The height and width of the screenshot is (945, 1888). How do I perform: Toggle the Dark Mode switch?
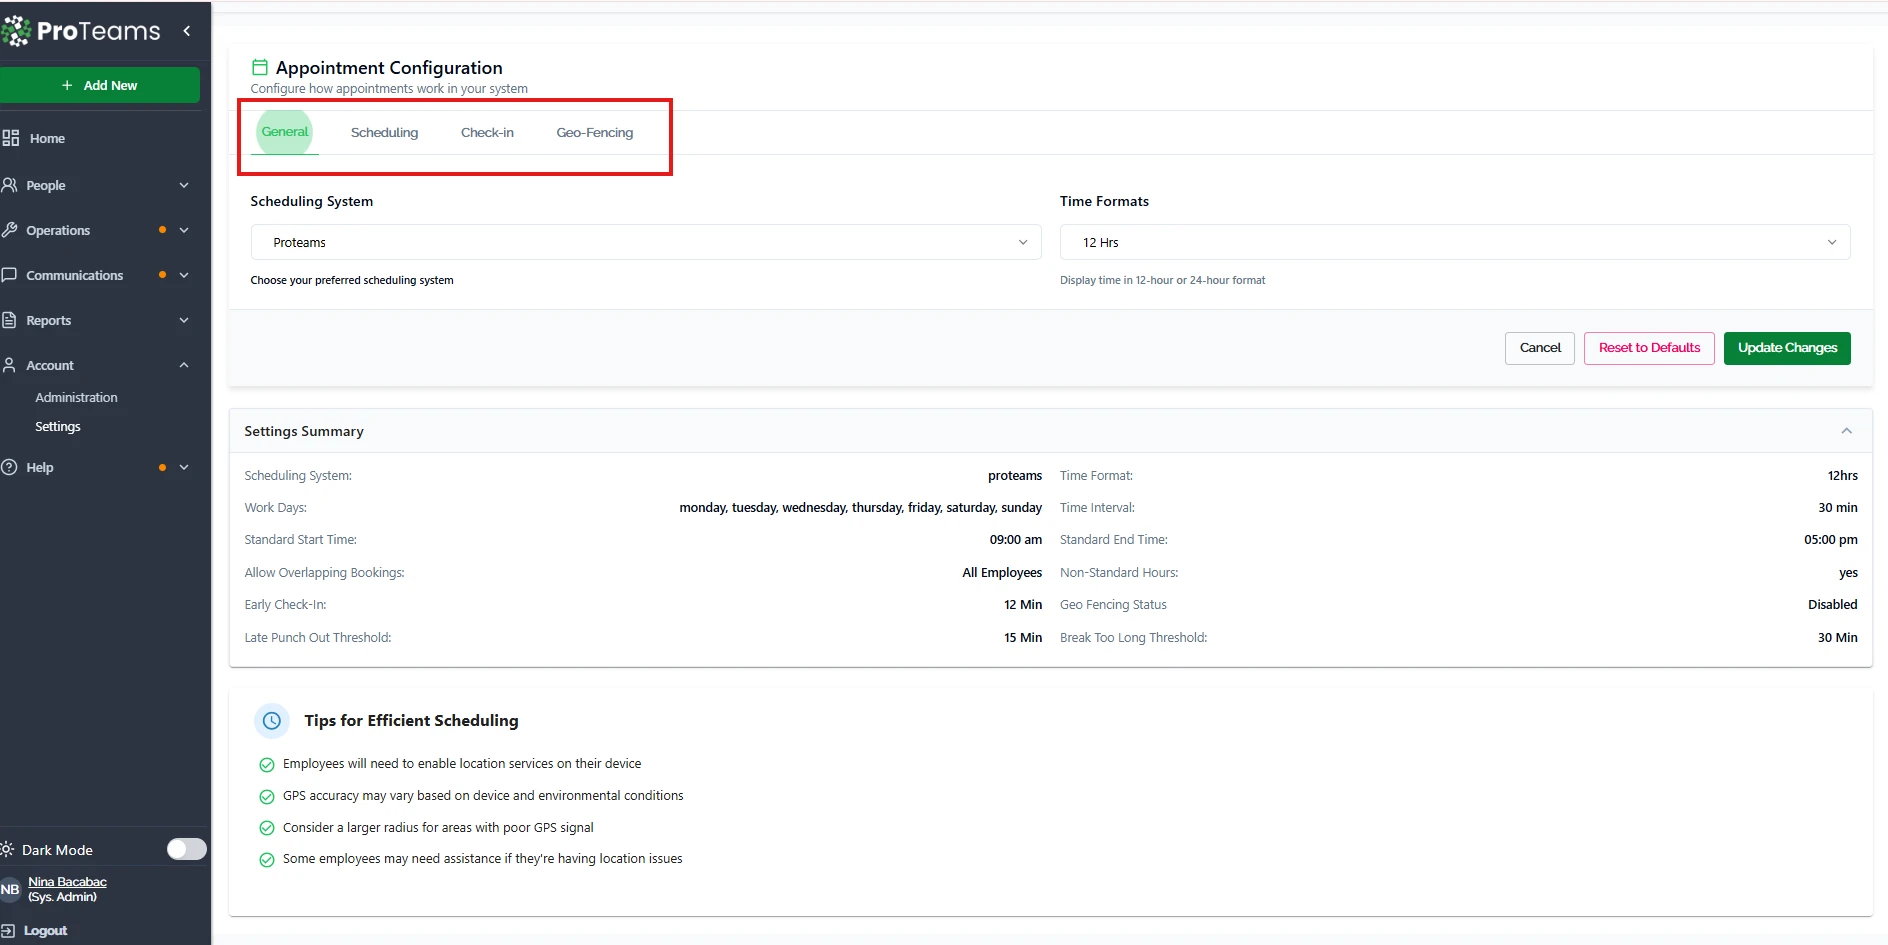pyautogui.click(x=186, y=849)
